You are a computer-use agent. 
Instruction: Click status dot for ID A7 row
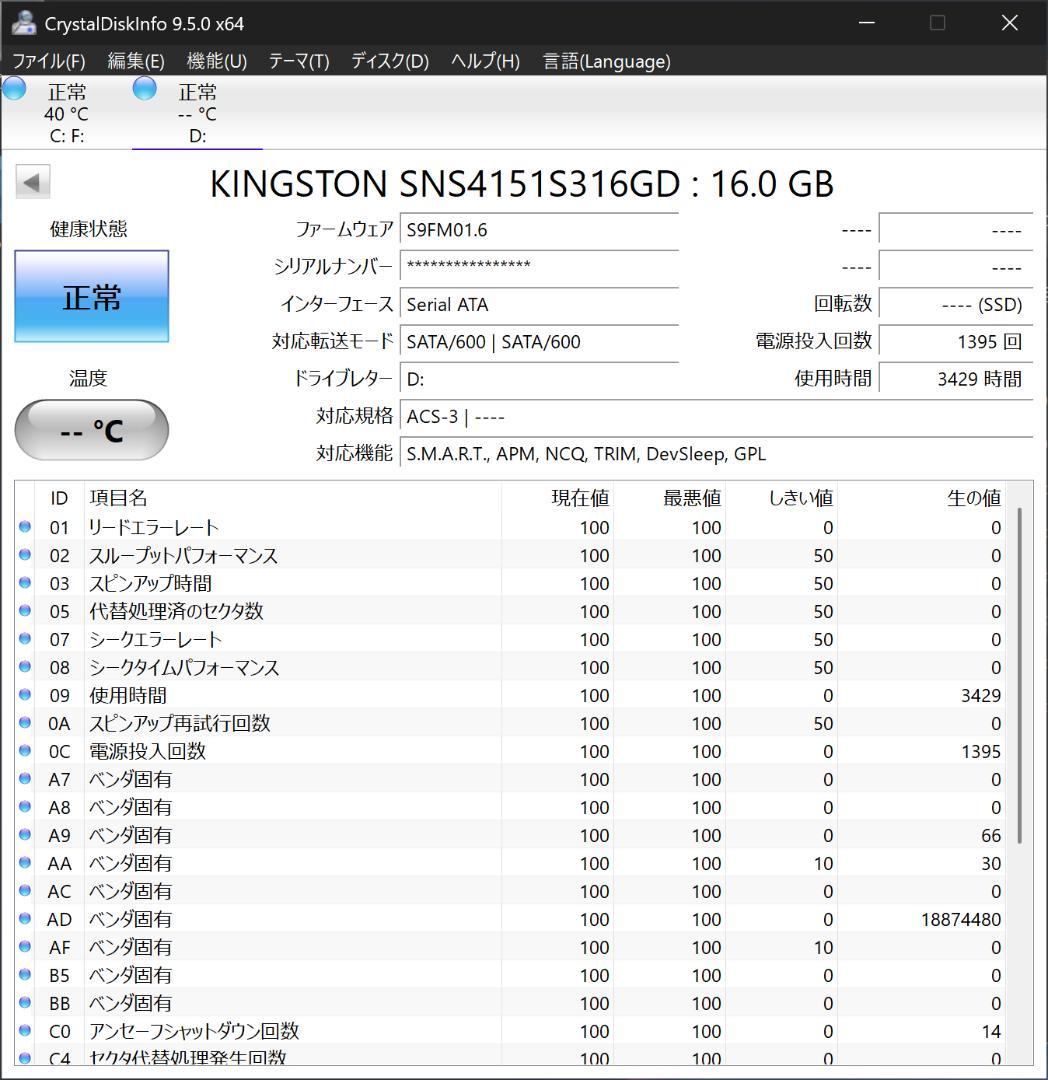click(25, 778)
